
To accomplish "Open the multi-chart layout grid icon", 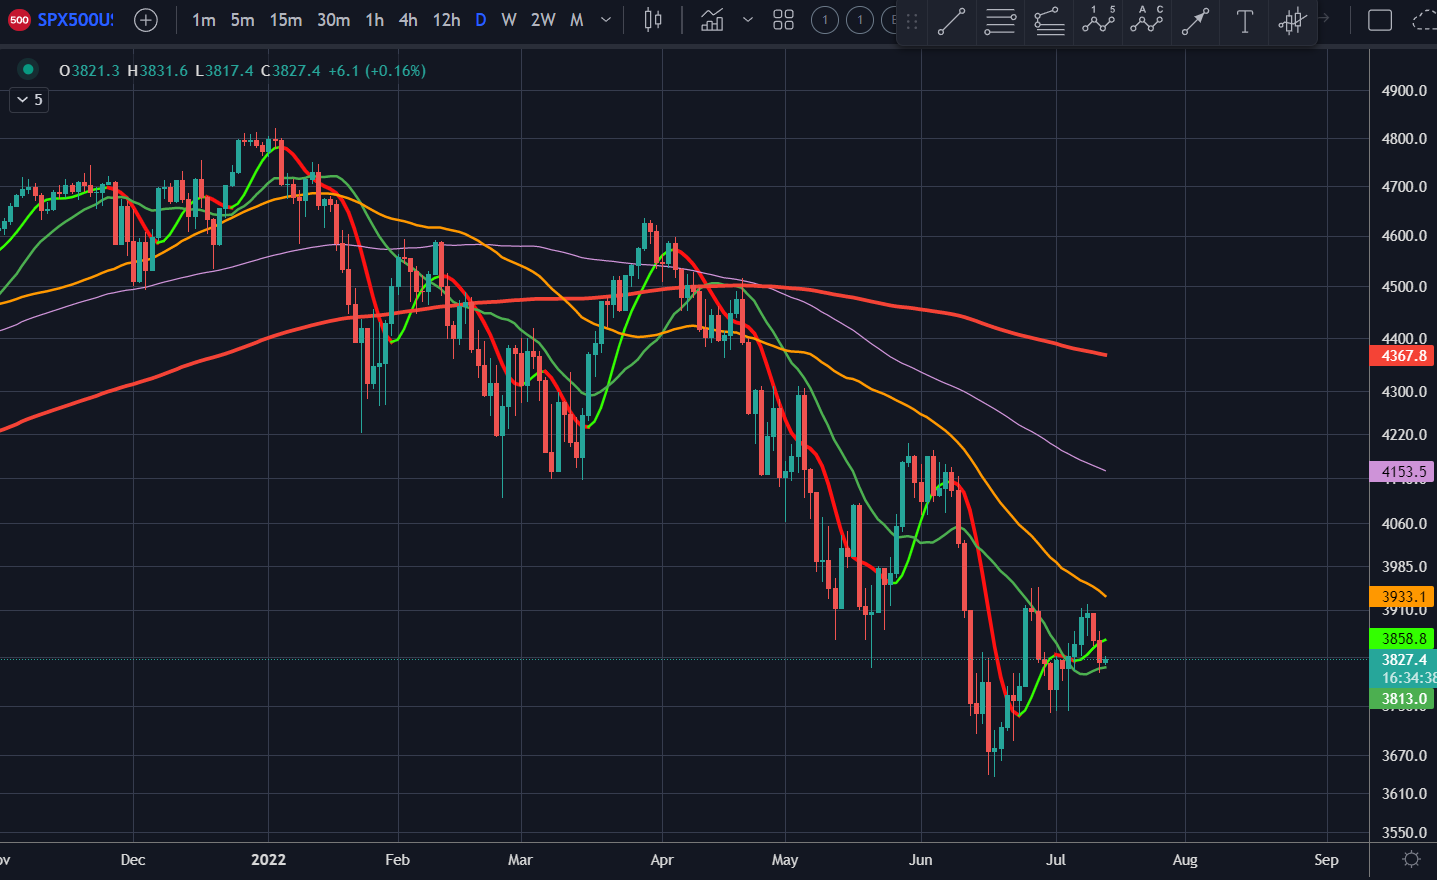I will point(783,19).
